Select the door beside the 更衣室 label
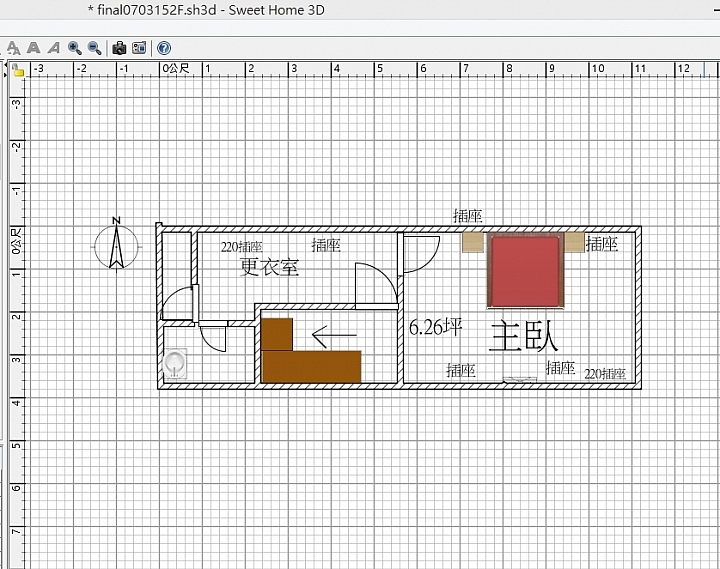Image resolution: width=720 pixels, height=569 pixels. (x=377, y=285)
